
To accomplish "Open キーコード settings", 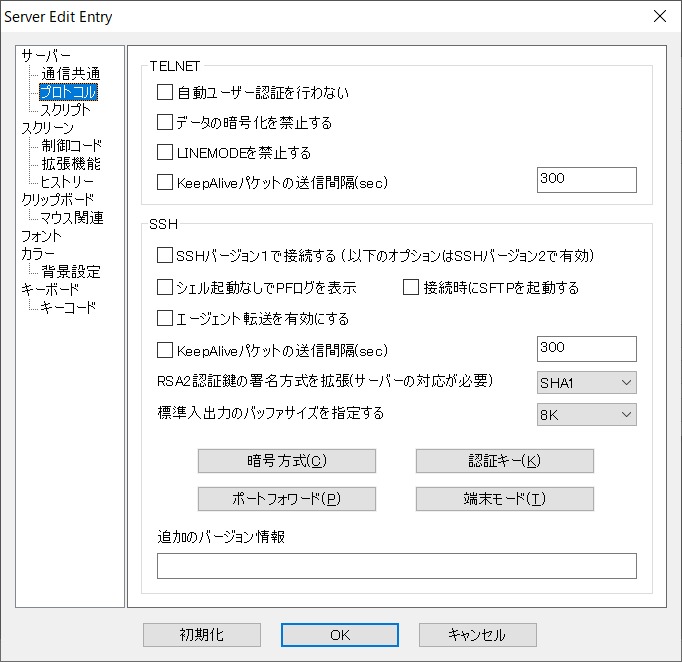I will pos(68,308).
